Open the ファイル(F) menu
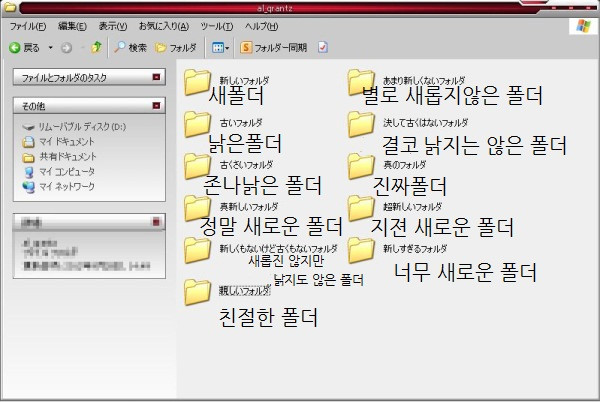The width and height of the screenshot is (600, 402). pos(28,26)
